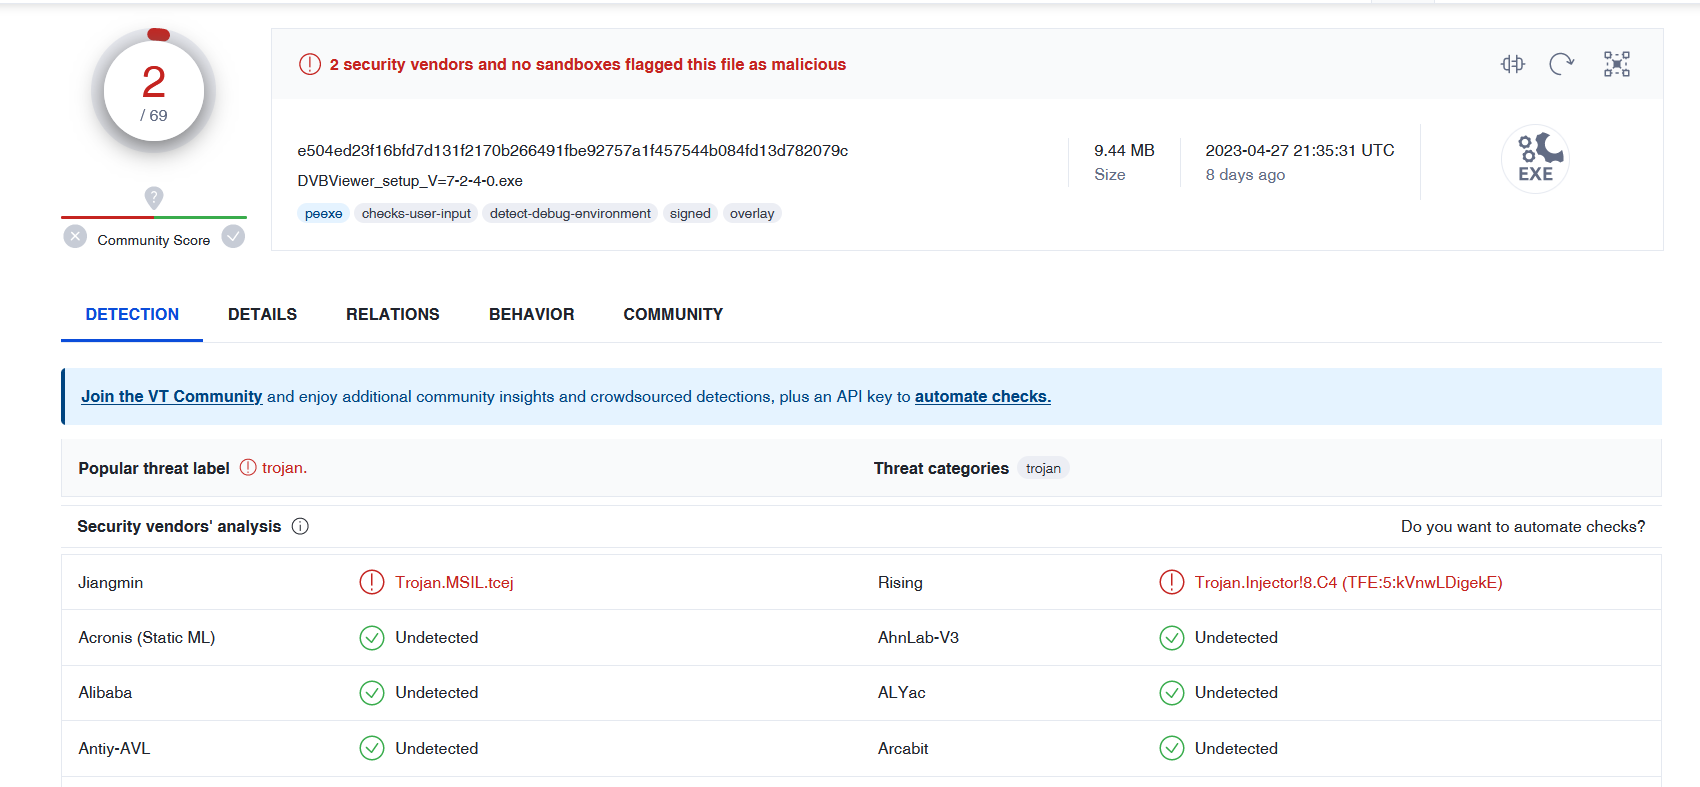Select the overlay tag
The image size is (1700, 787).
pos(752,214)
